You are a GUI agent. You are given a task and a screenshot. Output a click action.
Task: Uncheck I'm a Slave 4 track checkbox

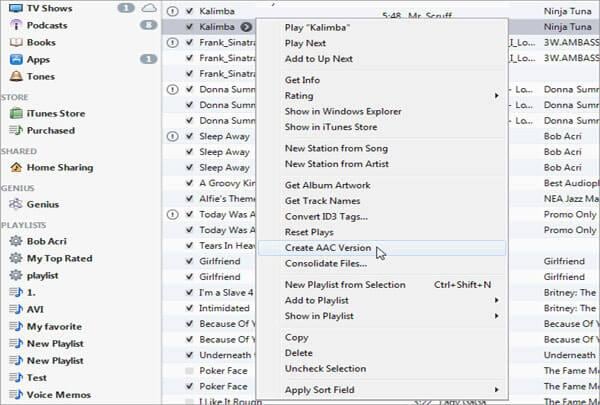189,292
